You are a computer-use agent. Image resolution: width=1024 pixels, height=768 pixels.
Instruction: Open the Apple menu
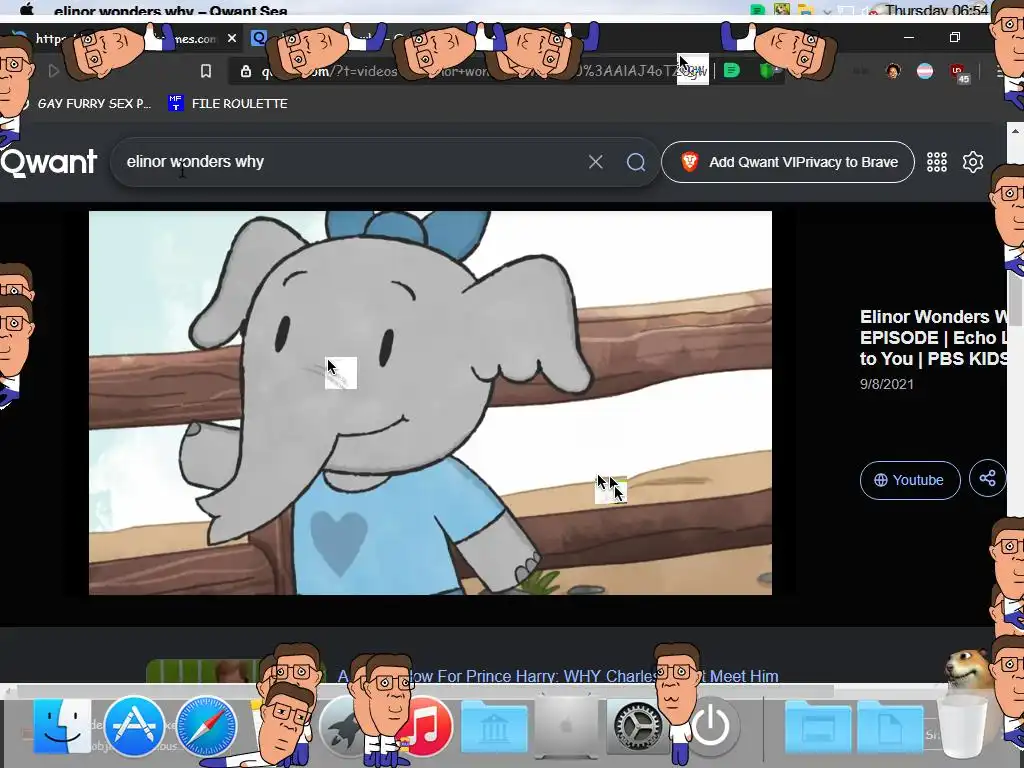tap(27, 9)
